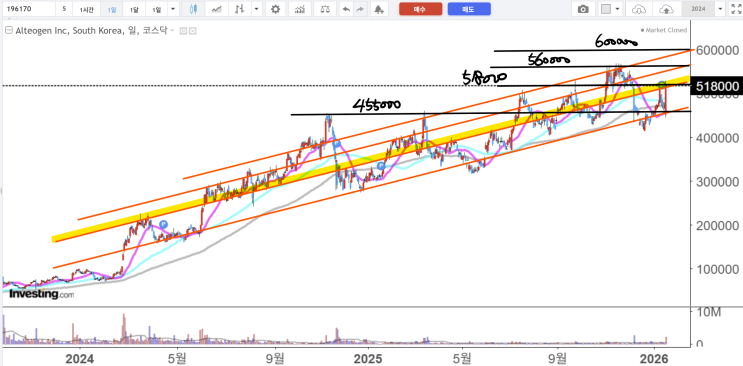Open chart style dropdown arrow next to bars
Image resolution: width=743 pixels, height=366 pixels.
[x=256, y=9]
